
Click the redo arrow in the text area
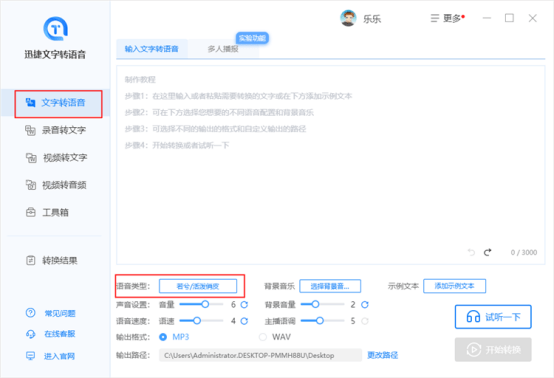tap(488, 252)
